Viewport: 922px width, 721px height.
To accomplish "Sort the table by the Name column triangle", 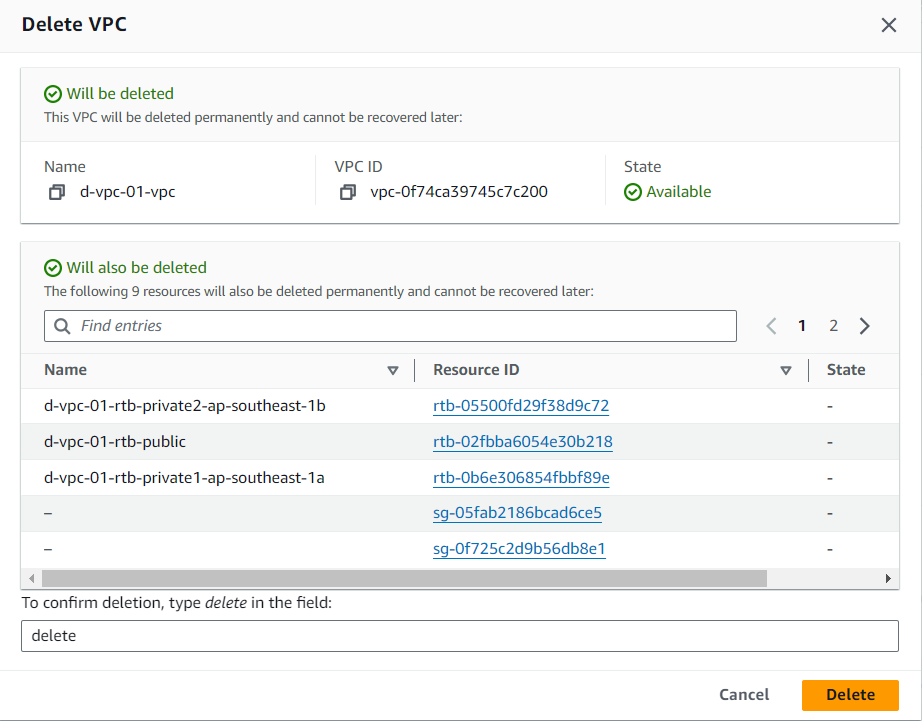I will coord(393,370).
